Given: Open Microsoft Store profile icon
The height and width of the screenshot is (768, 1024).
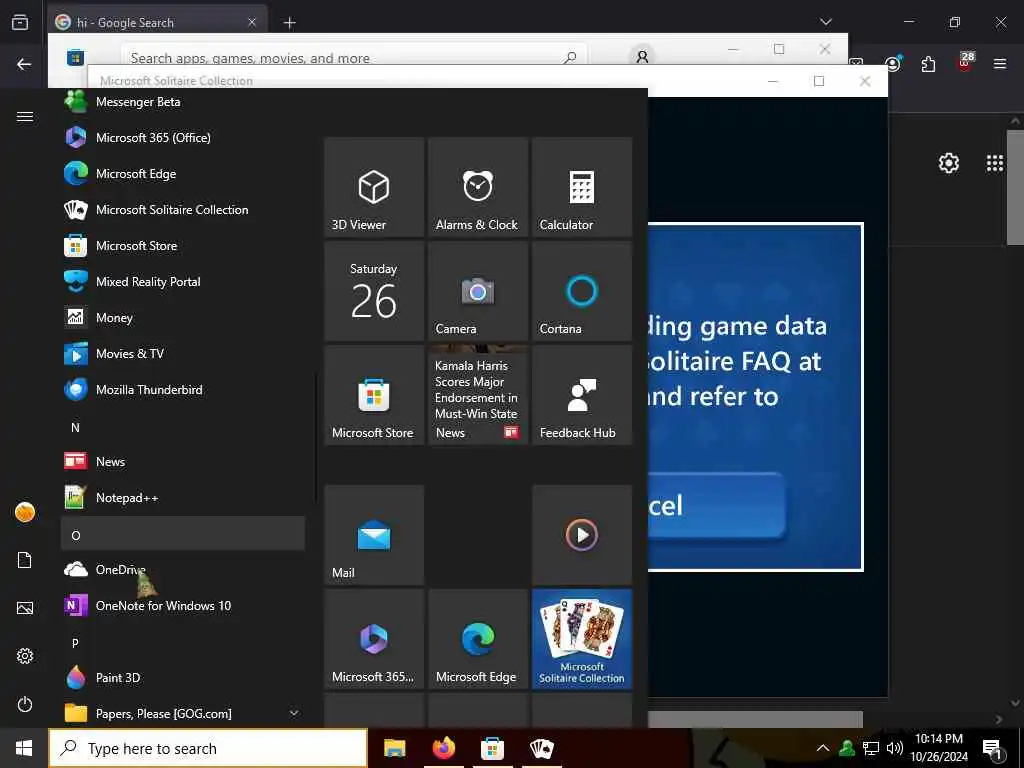Looking at the screenshot, I should coord(643,57).
